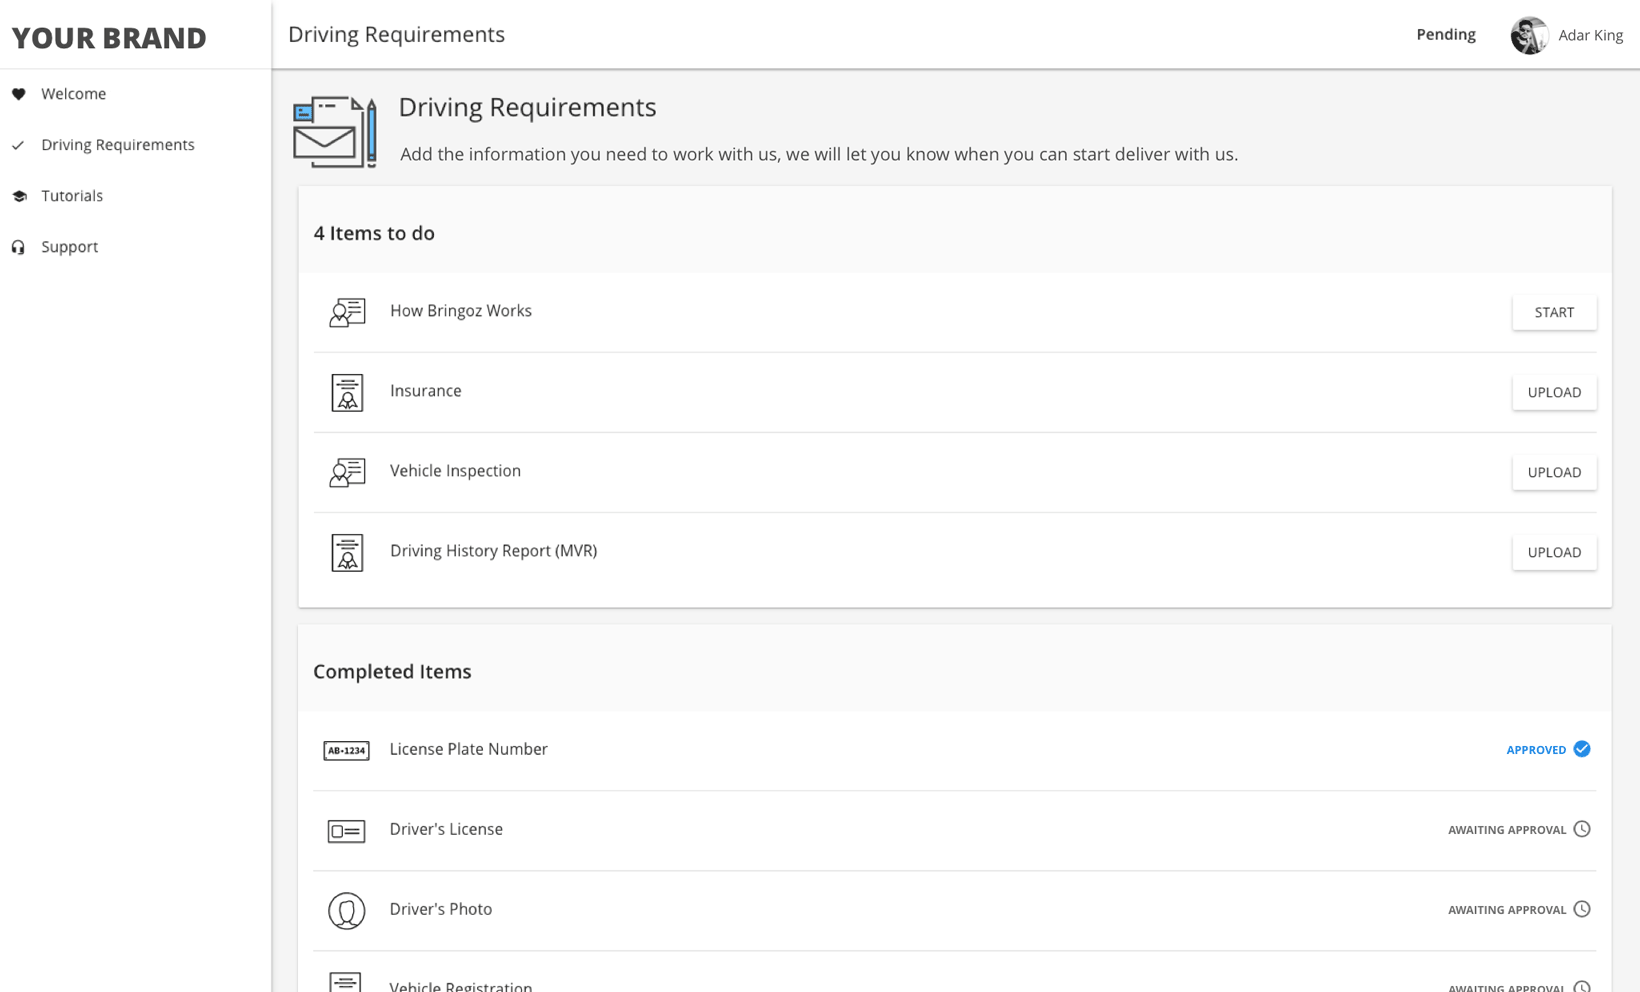Click the License Plate Number label

point(468,749)
